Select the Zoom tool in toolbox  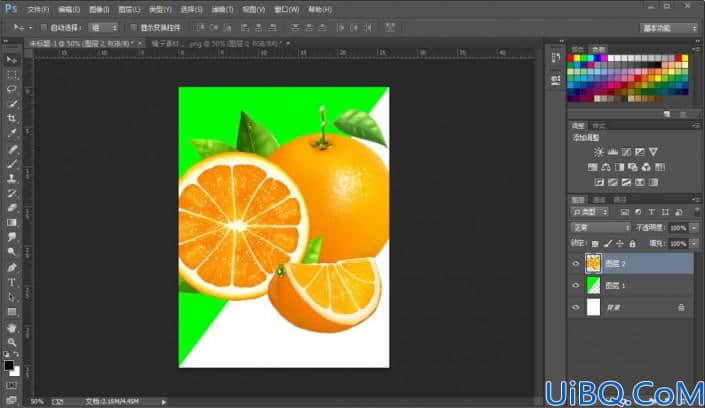point(12,343)
